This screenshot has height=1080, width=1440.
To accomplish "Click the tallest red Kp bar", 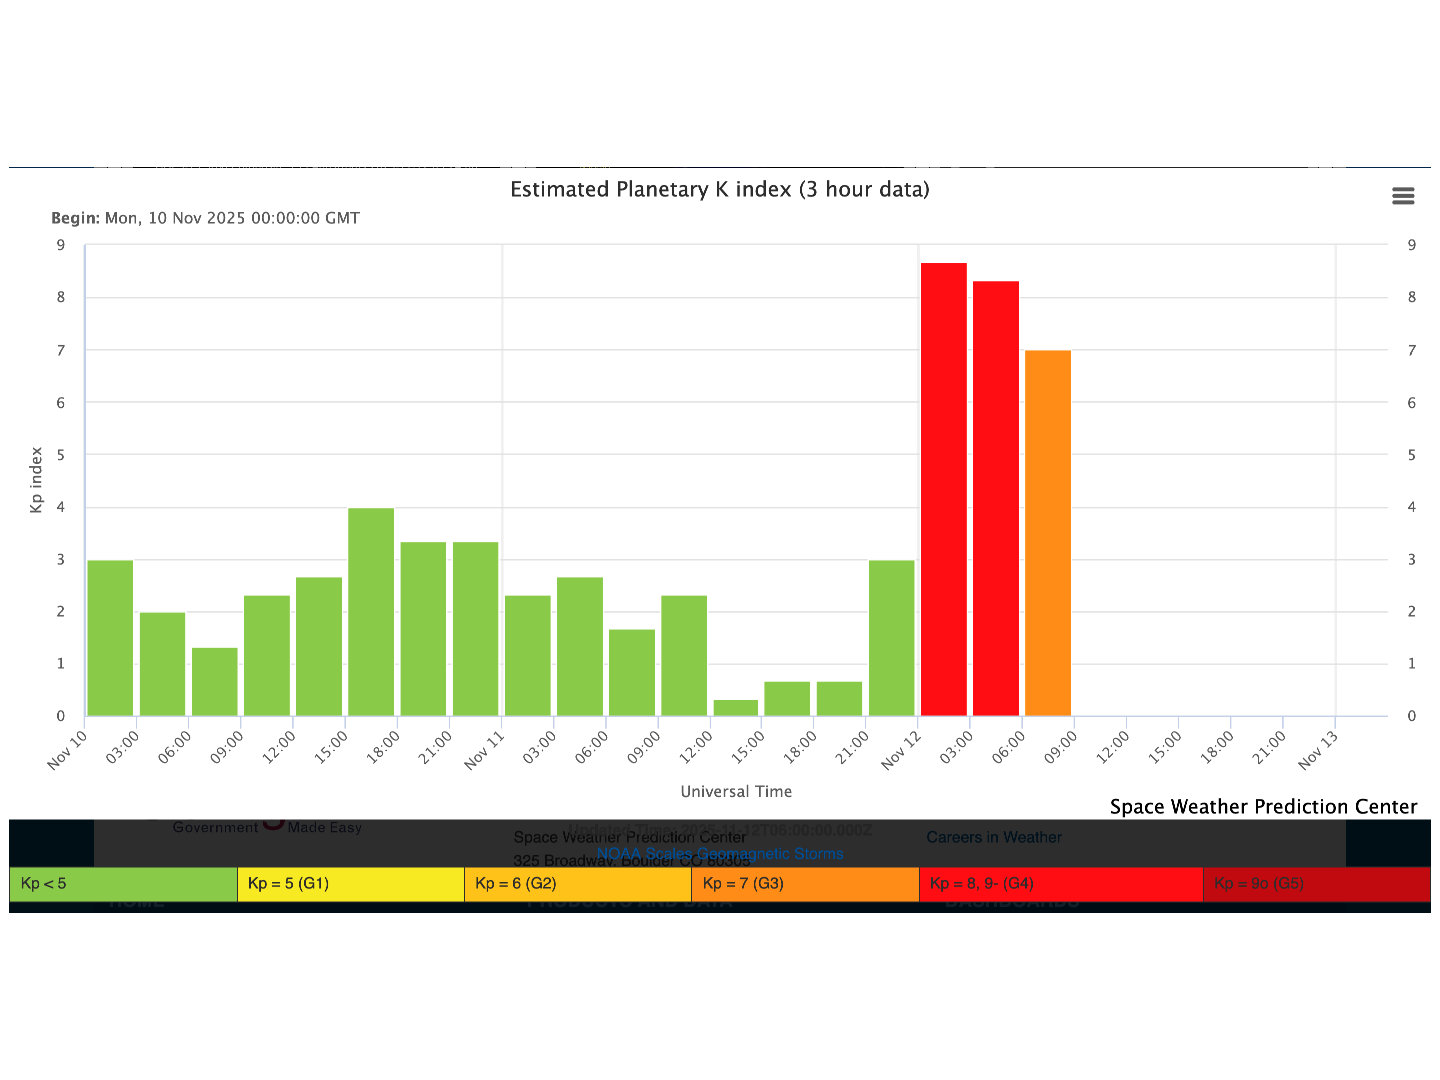I will (943, 489).
